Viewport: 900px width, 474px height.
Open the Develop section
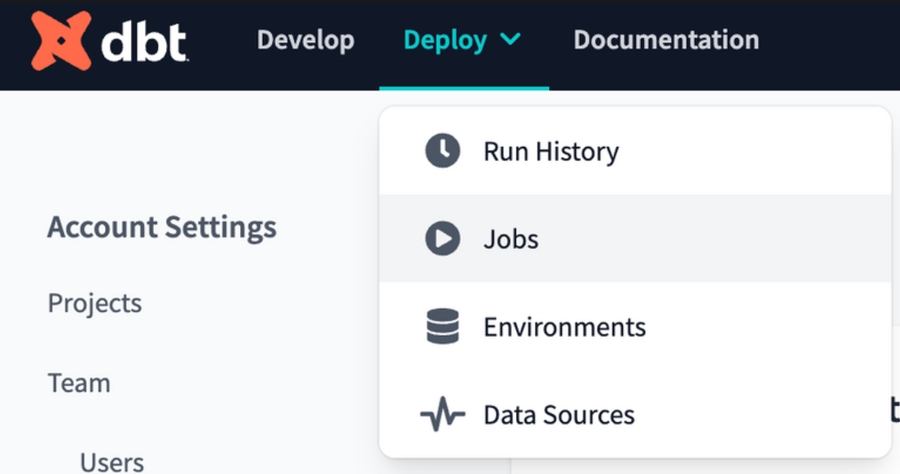tap(305, 40)
